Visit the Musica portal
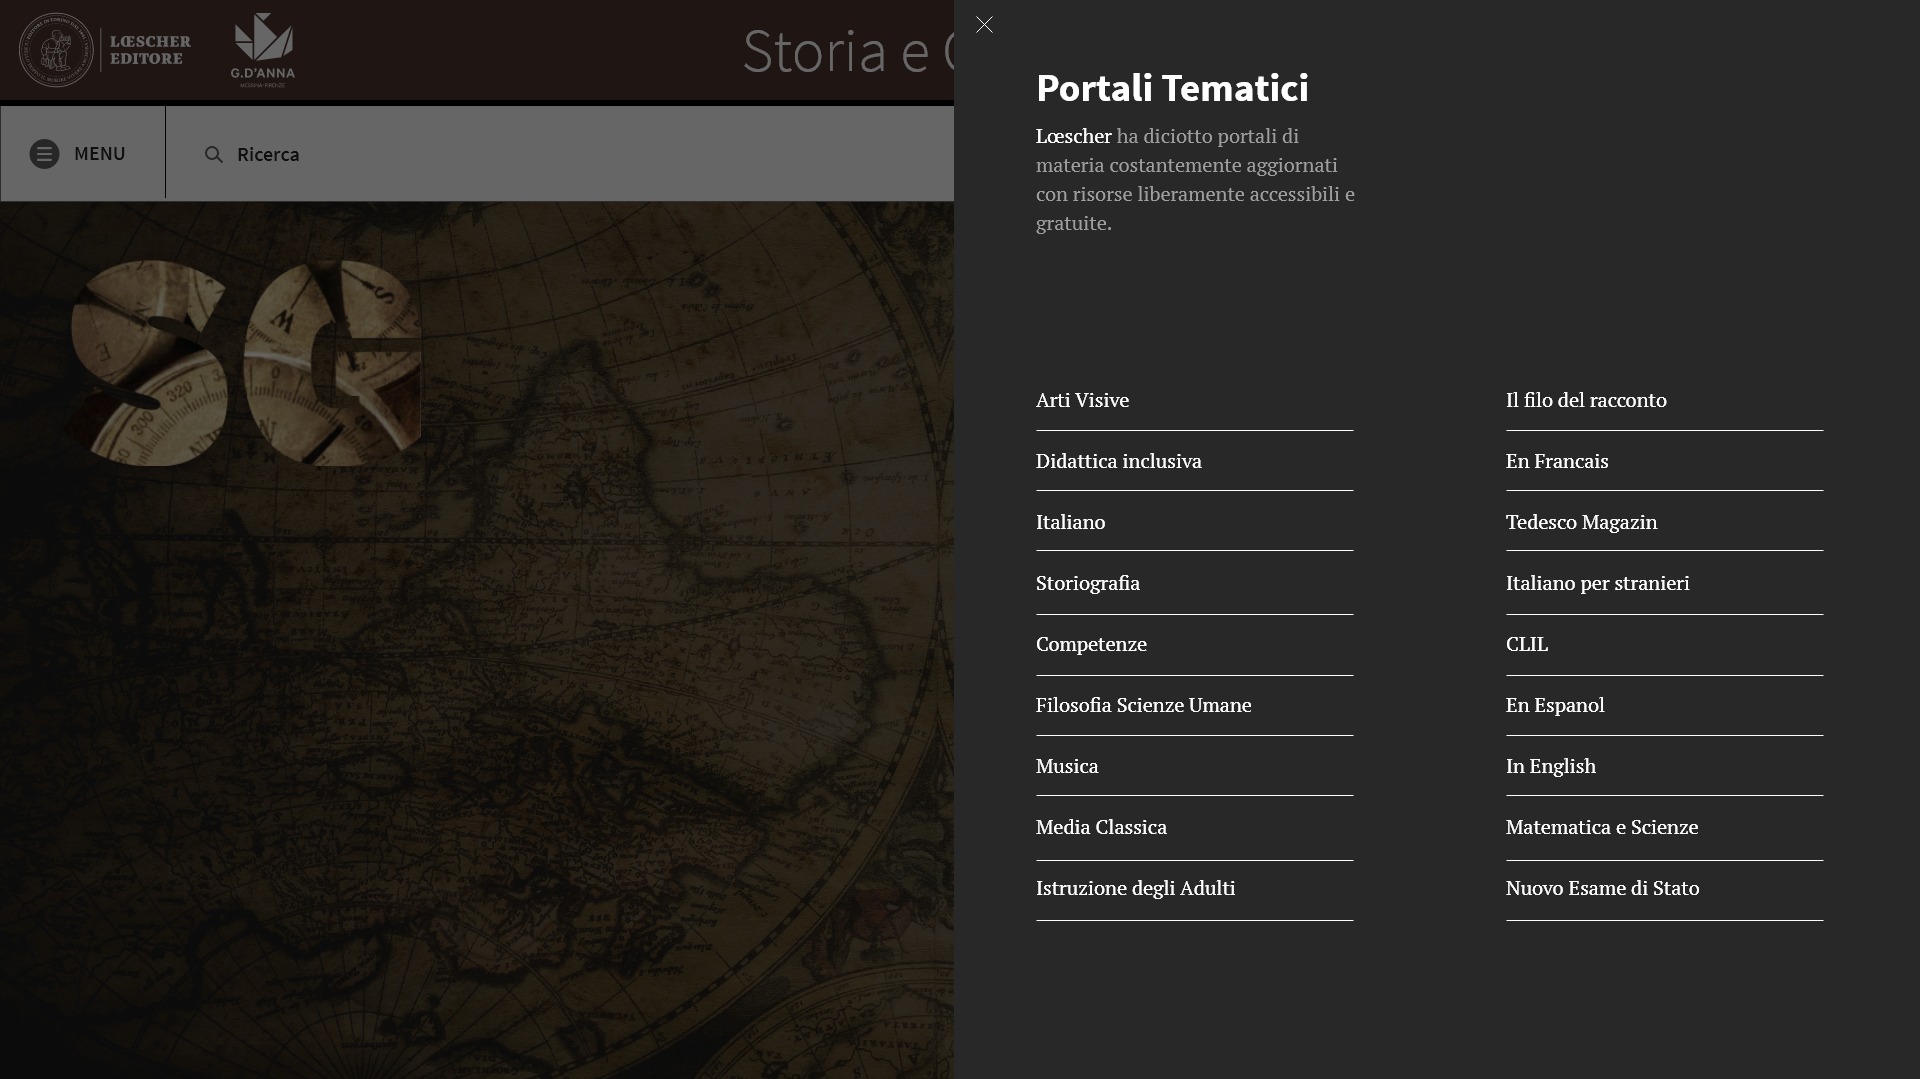Screen dimensions: 1920x1079 click(x=1066, y=766)
